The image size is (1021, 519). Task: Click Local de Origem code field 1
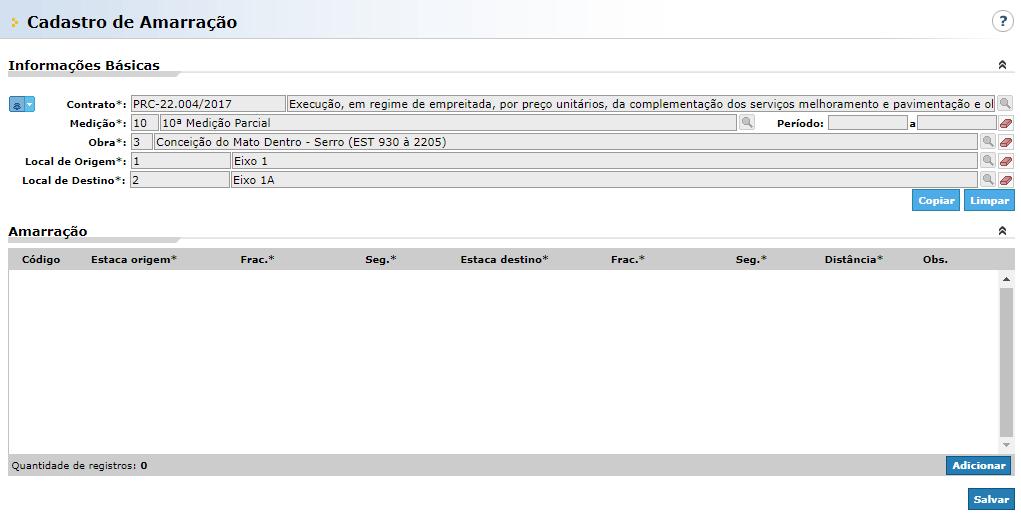pos(180,160)
